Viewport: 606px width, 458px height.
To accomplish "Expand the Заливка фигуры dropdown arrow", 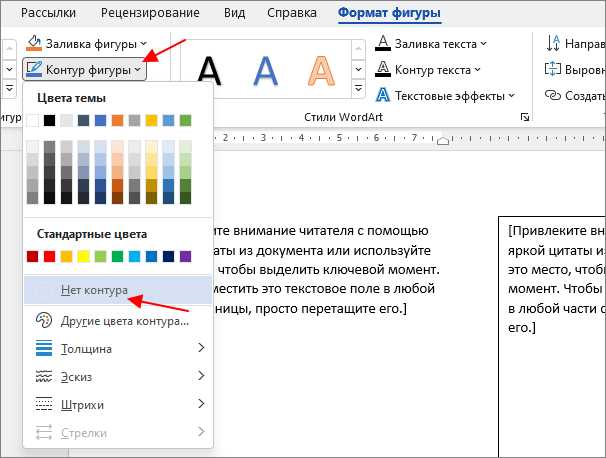I will (x=143, y=44).
